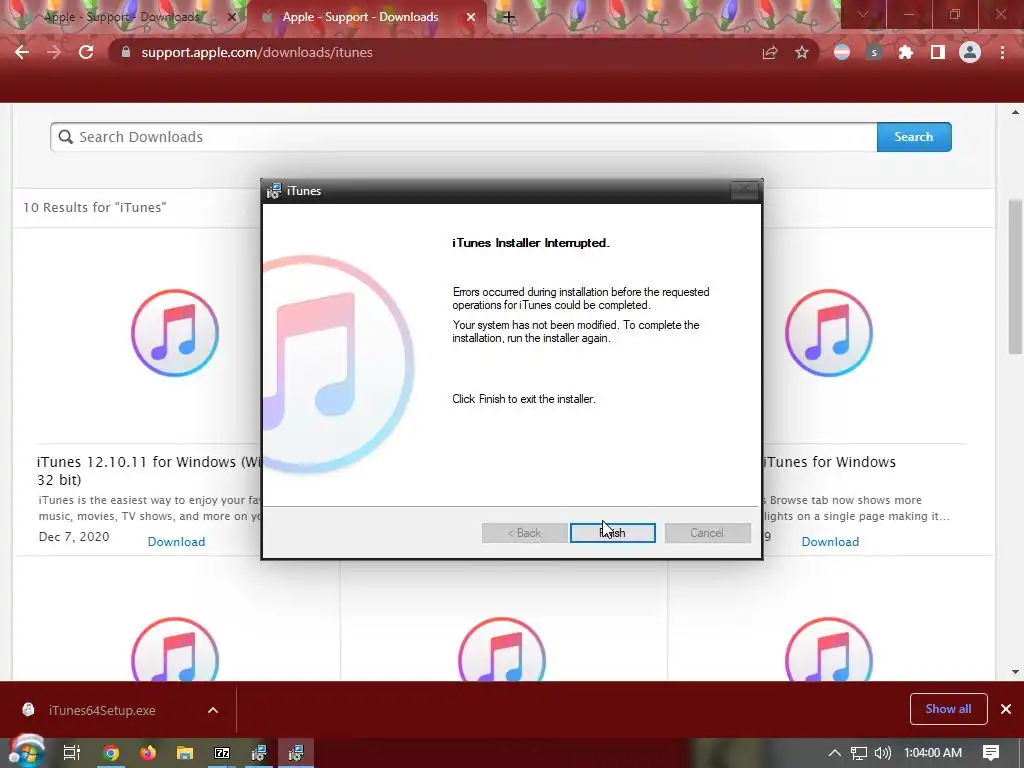This screenshot has width=1024, height=768.
Task: Click the "iTunes Installer Interrupted." heading
Action: (531, 243)
